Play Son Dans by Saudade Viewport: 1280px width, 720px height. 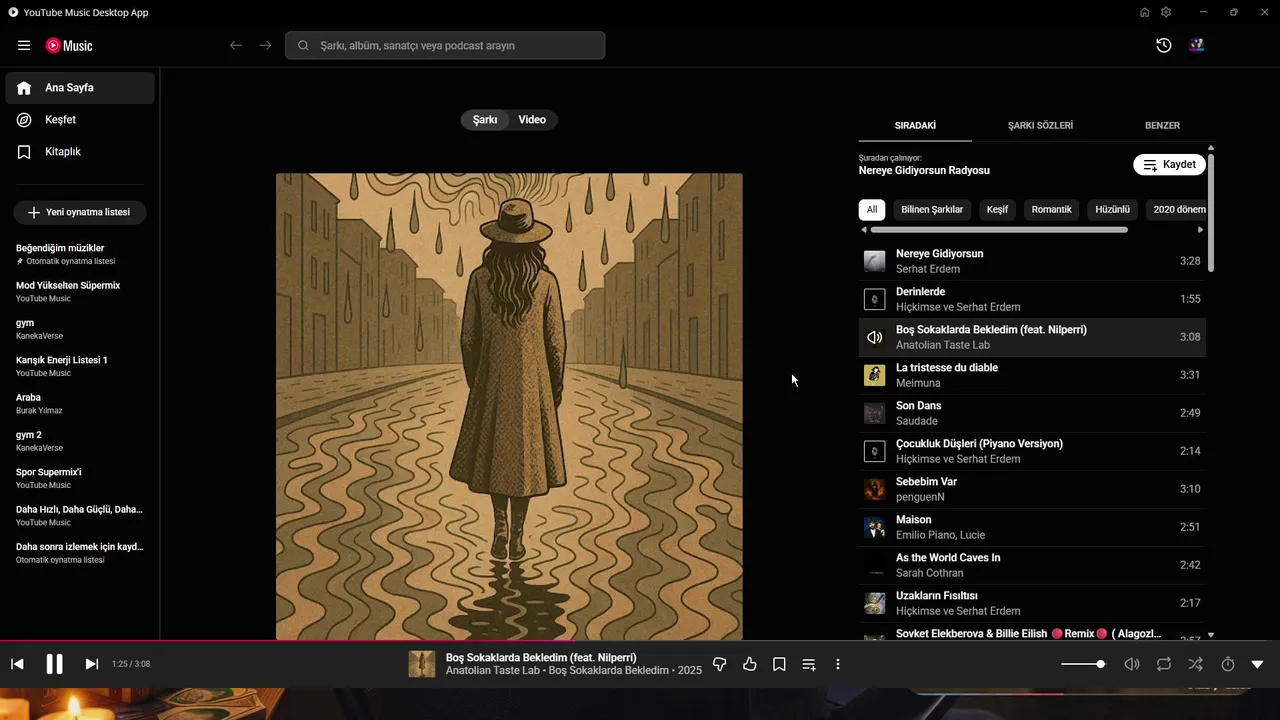1032,413
